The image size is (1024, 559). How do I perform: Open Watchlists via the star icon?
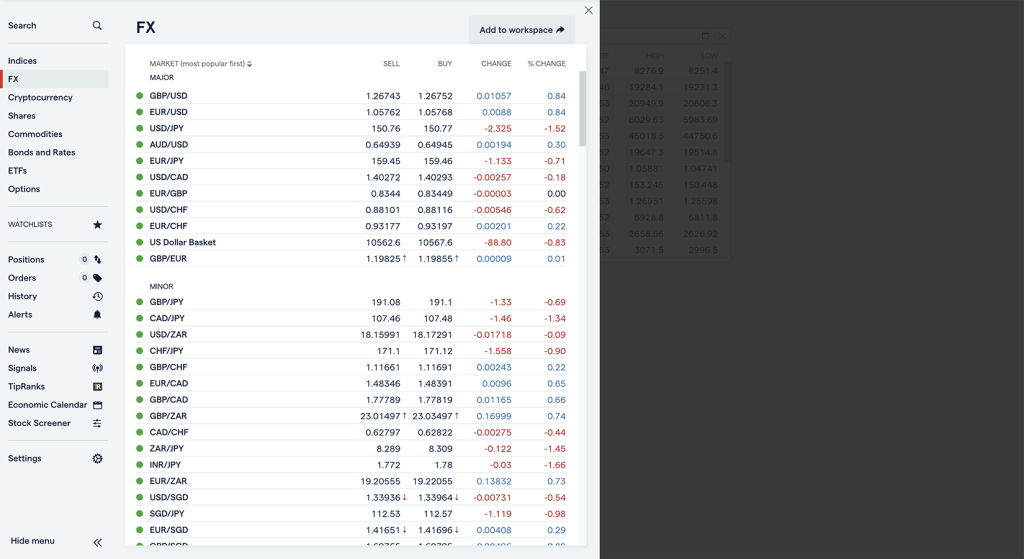tap(97, 225)
